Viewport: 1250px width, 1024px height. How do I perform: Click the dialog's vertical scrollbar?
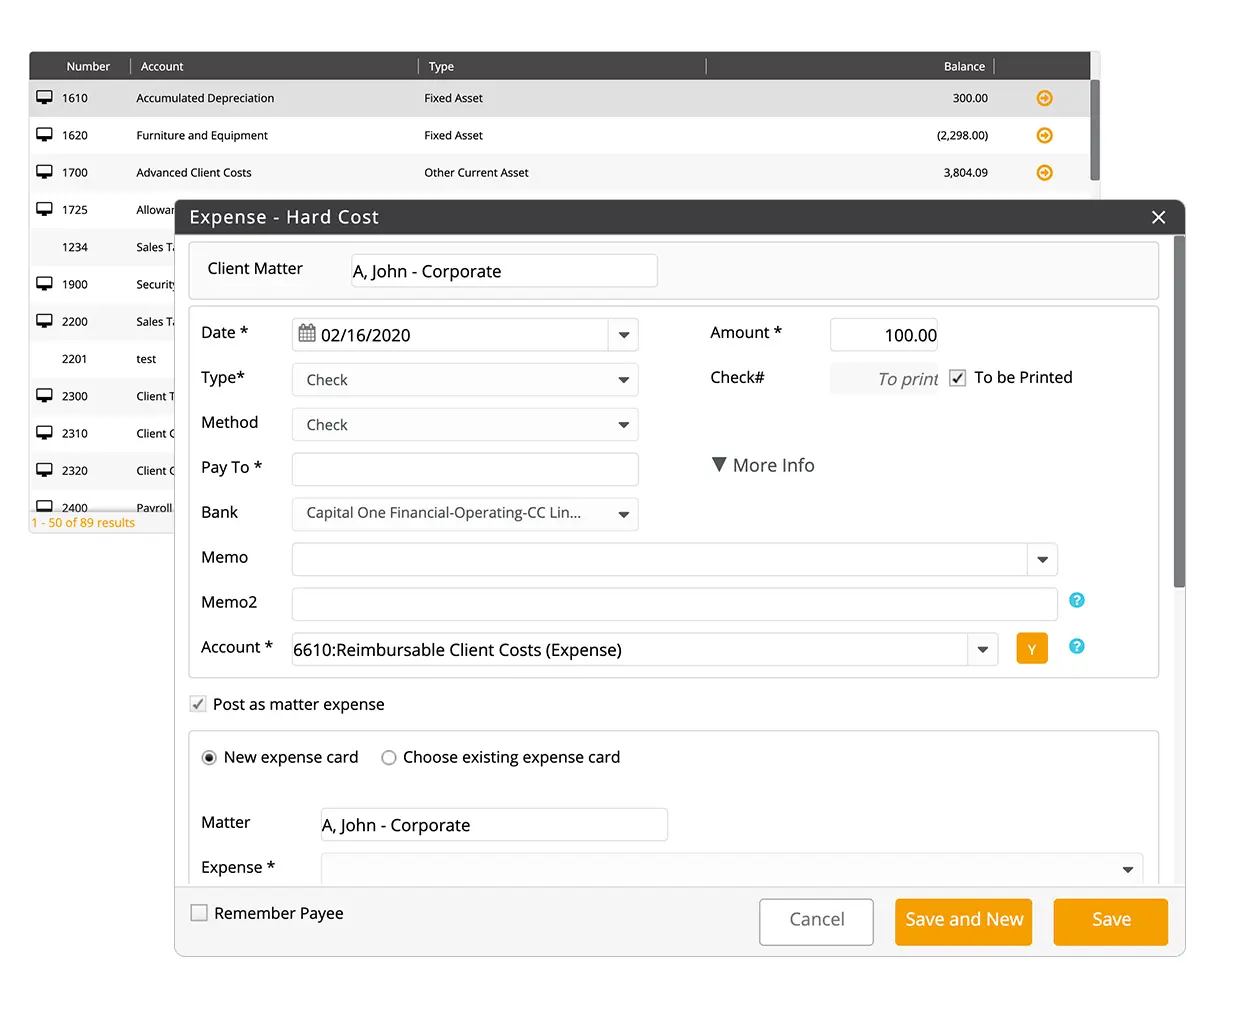click(1179, 411)
